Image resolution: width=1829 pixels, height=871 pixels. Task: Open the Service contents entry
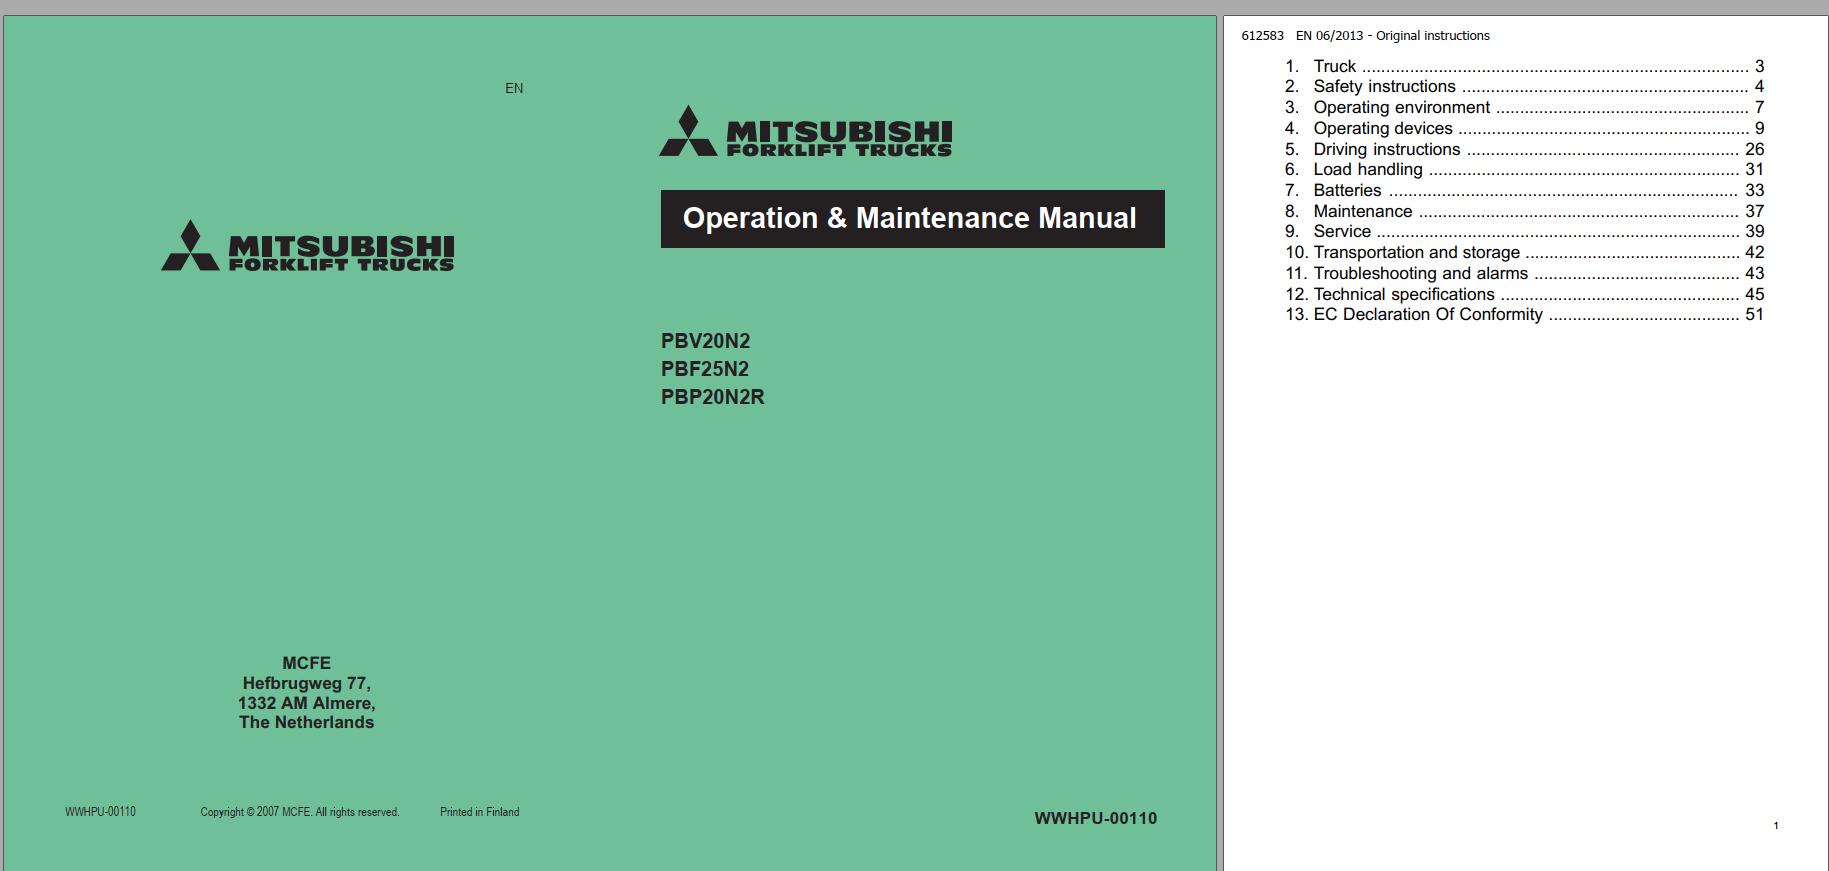pyautogui.click(x=1524, y=232)
